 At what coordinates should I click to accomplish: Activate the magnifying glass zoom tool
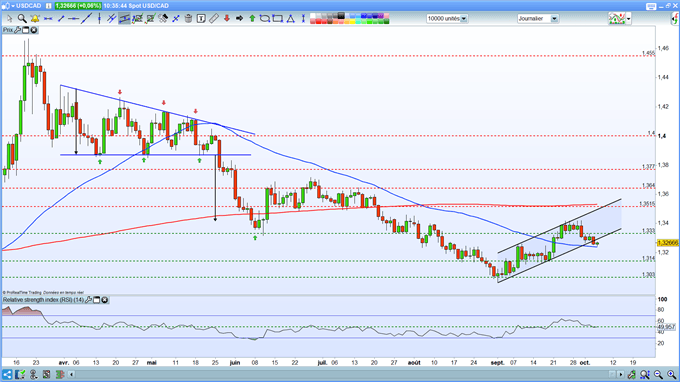[22, 19]
